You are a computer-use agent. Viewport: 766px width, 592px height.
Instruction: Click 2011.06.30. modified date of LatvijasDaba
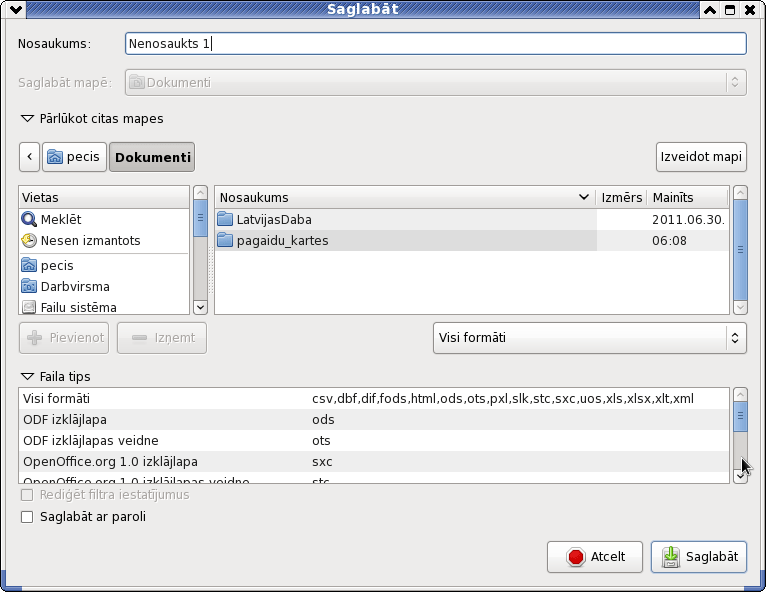point(688,219)
